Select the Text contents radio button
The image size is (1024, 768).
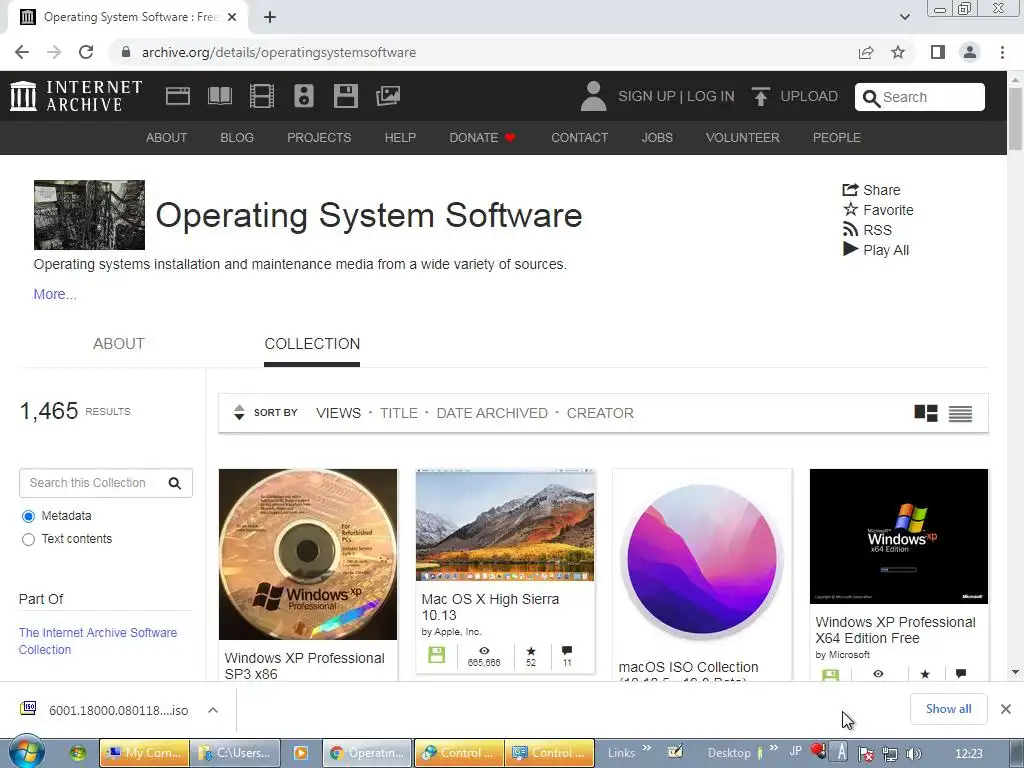click(28, 539)
